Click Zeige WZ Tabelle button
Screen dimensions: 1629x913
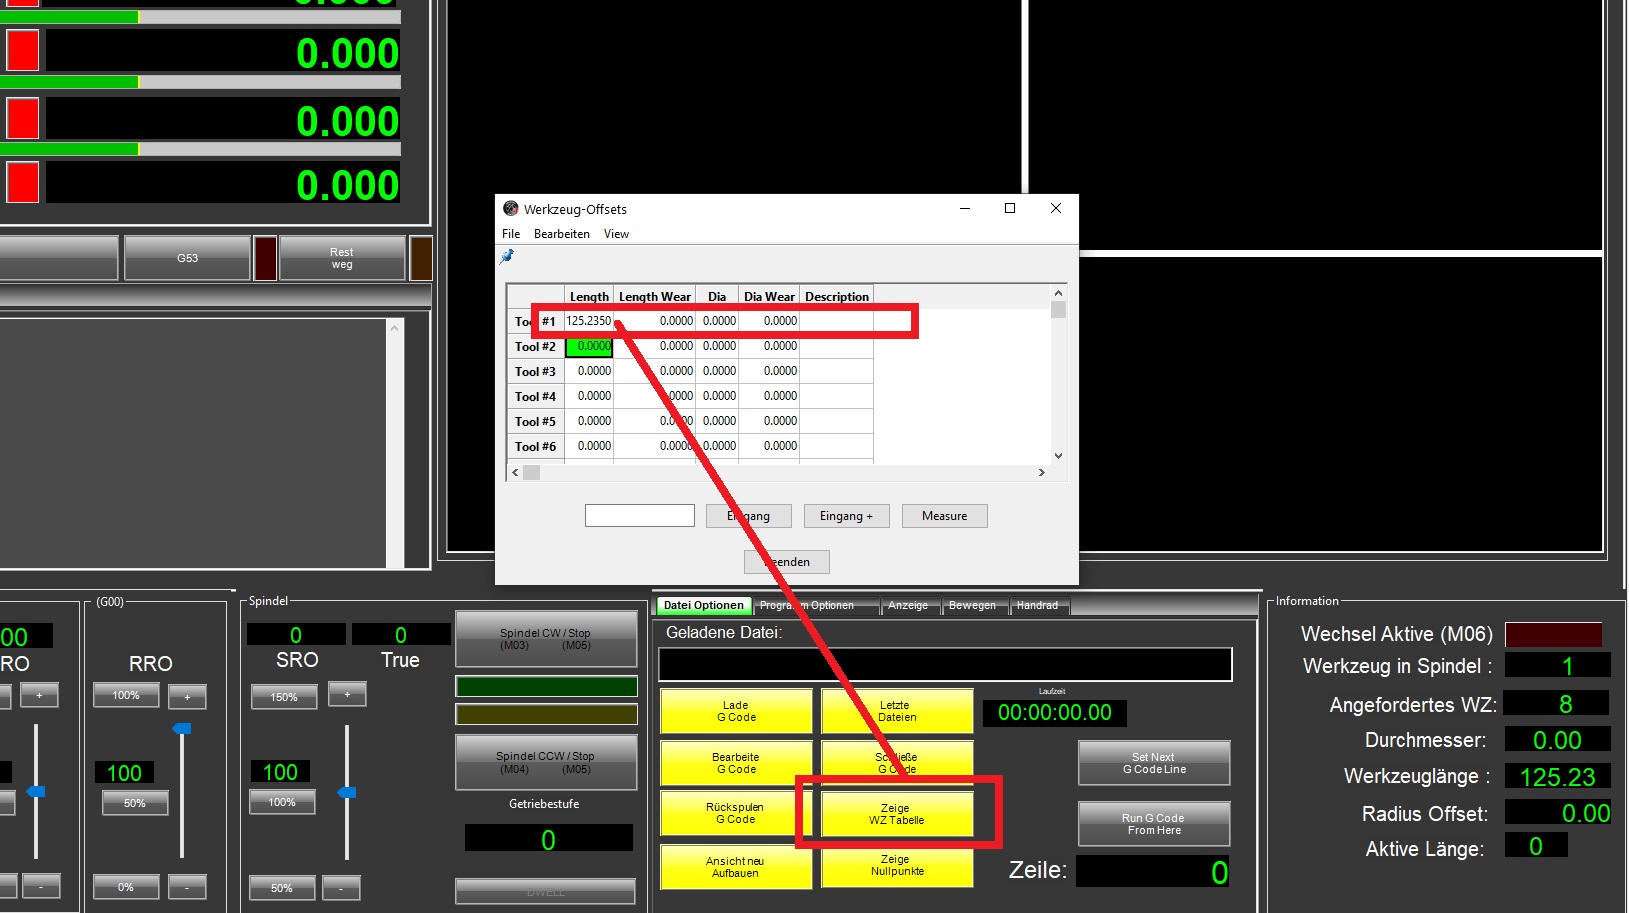[x=896, y=814]
